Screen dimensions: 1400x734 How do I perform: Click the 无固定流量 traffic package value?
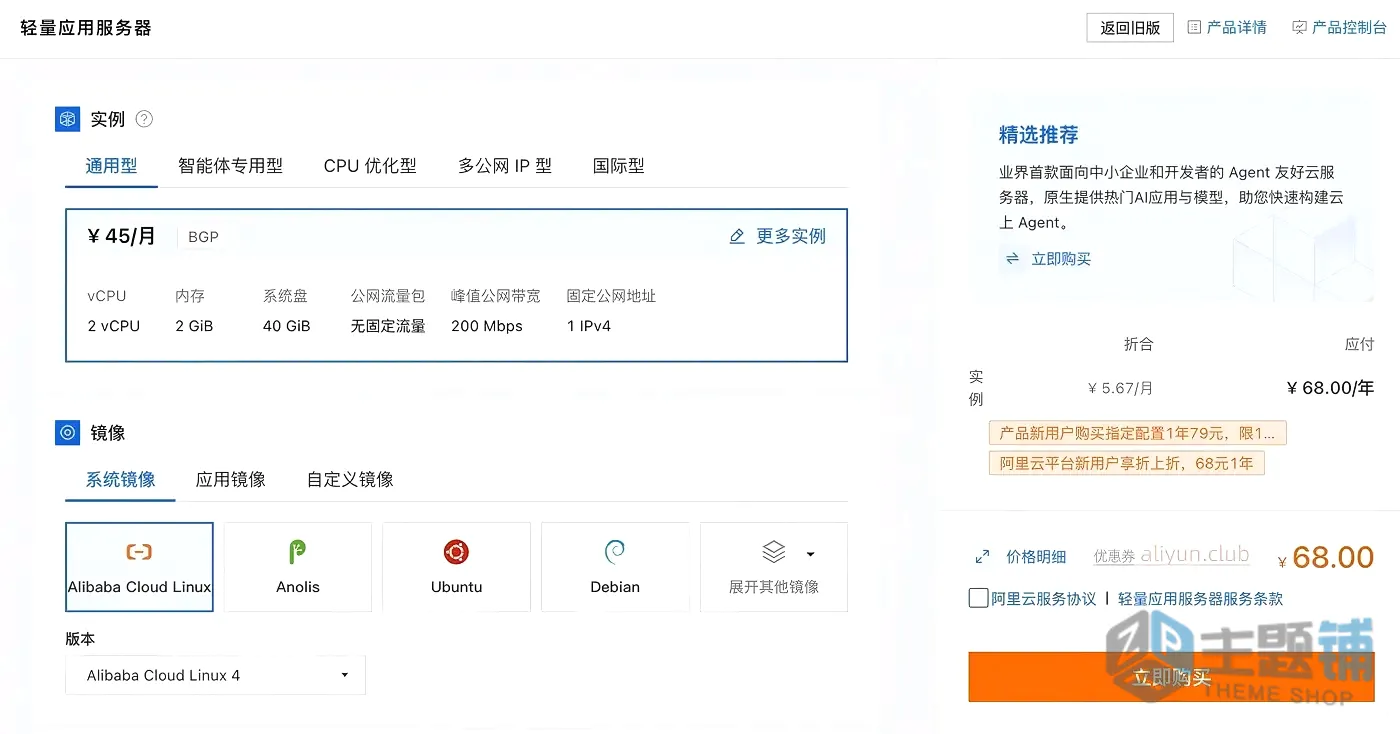coord(388,326)
